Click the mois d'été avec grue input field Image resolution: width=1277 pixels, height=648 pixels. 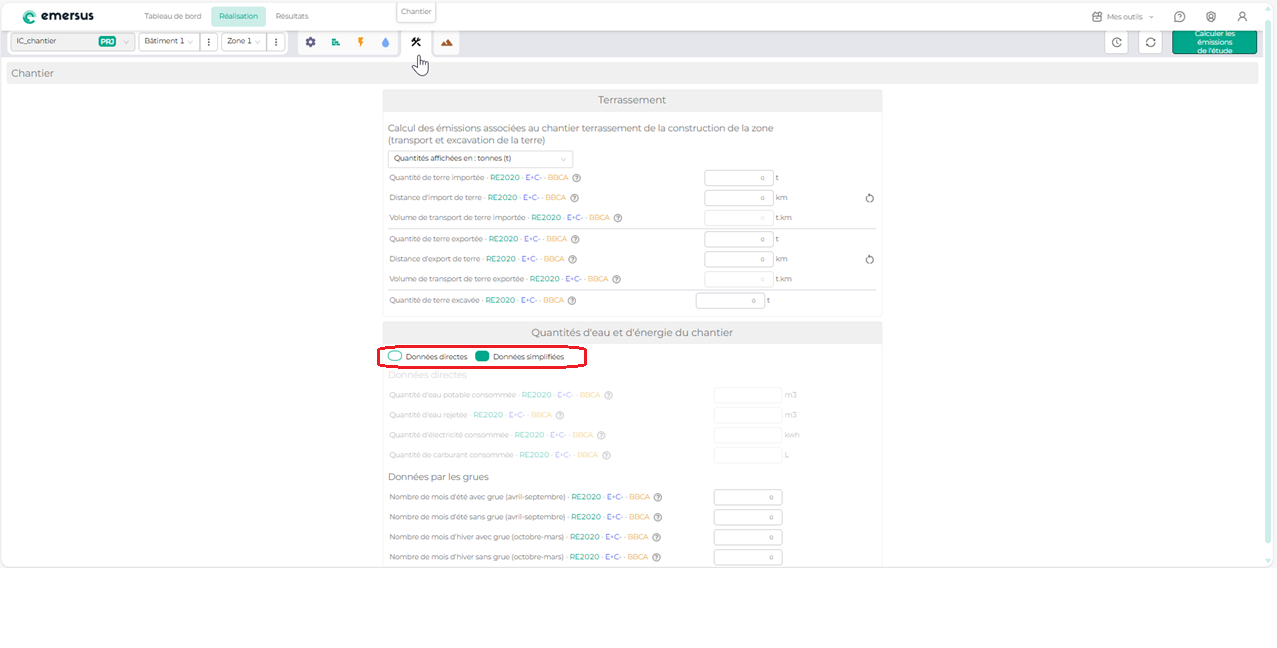click(x=748, y=497)
